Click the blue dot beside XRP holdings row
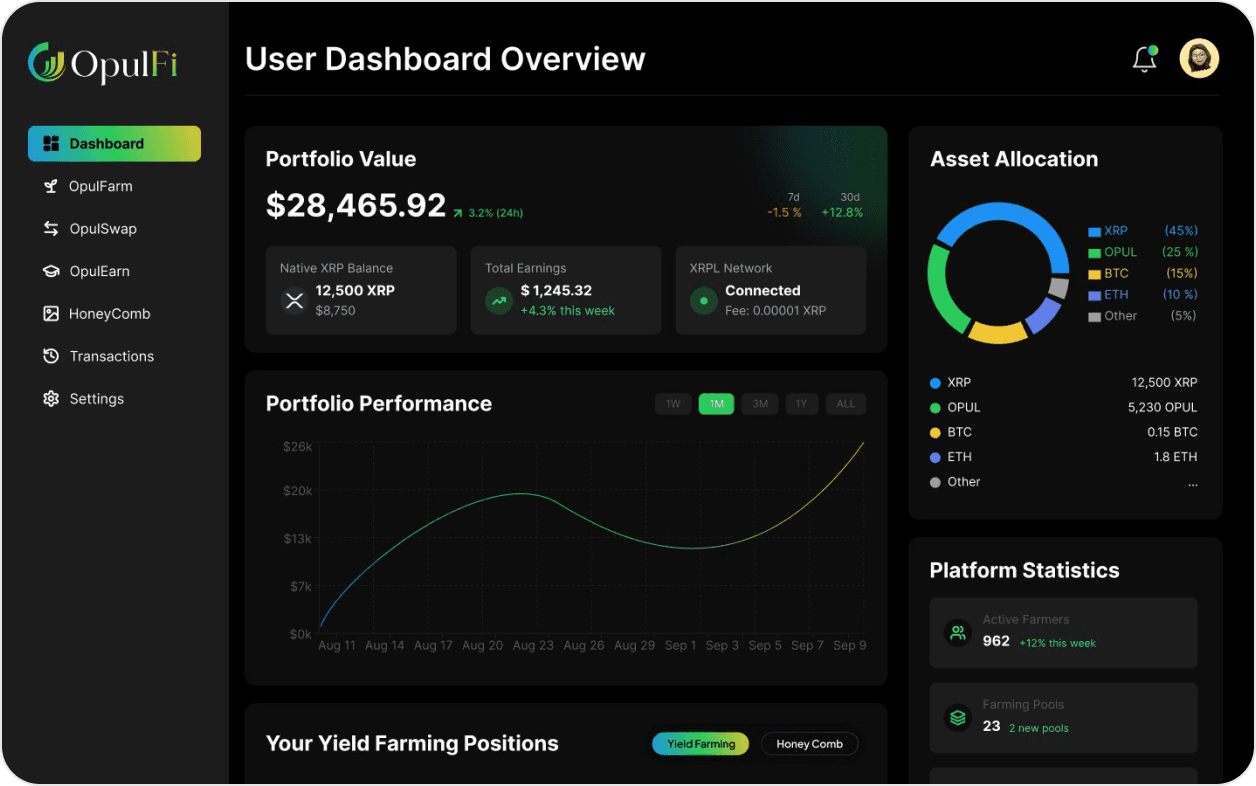This screenshot has height=786, width=1256. [935, 383]
